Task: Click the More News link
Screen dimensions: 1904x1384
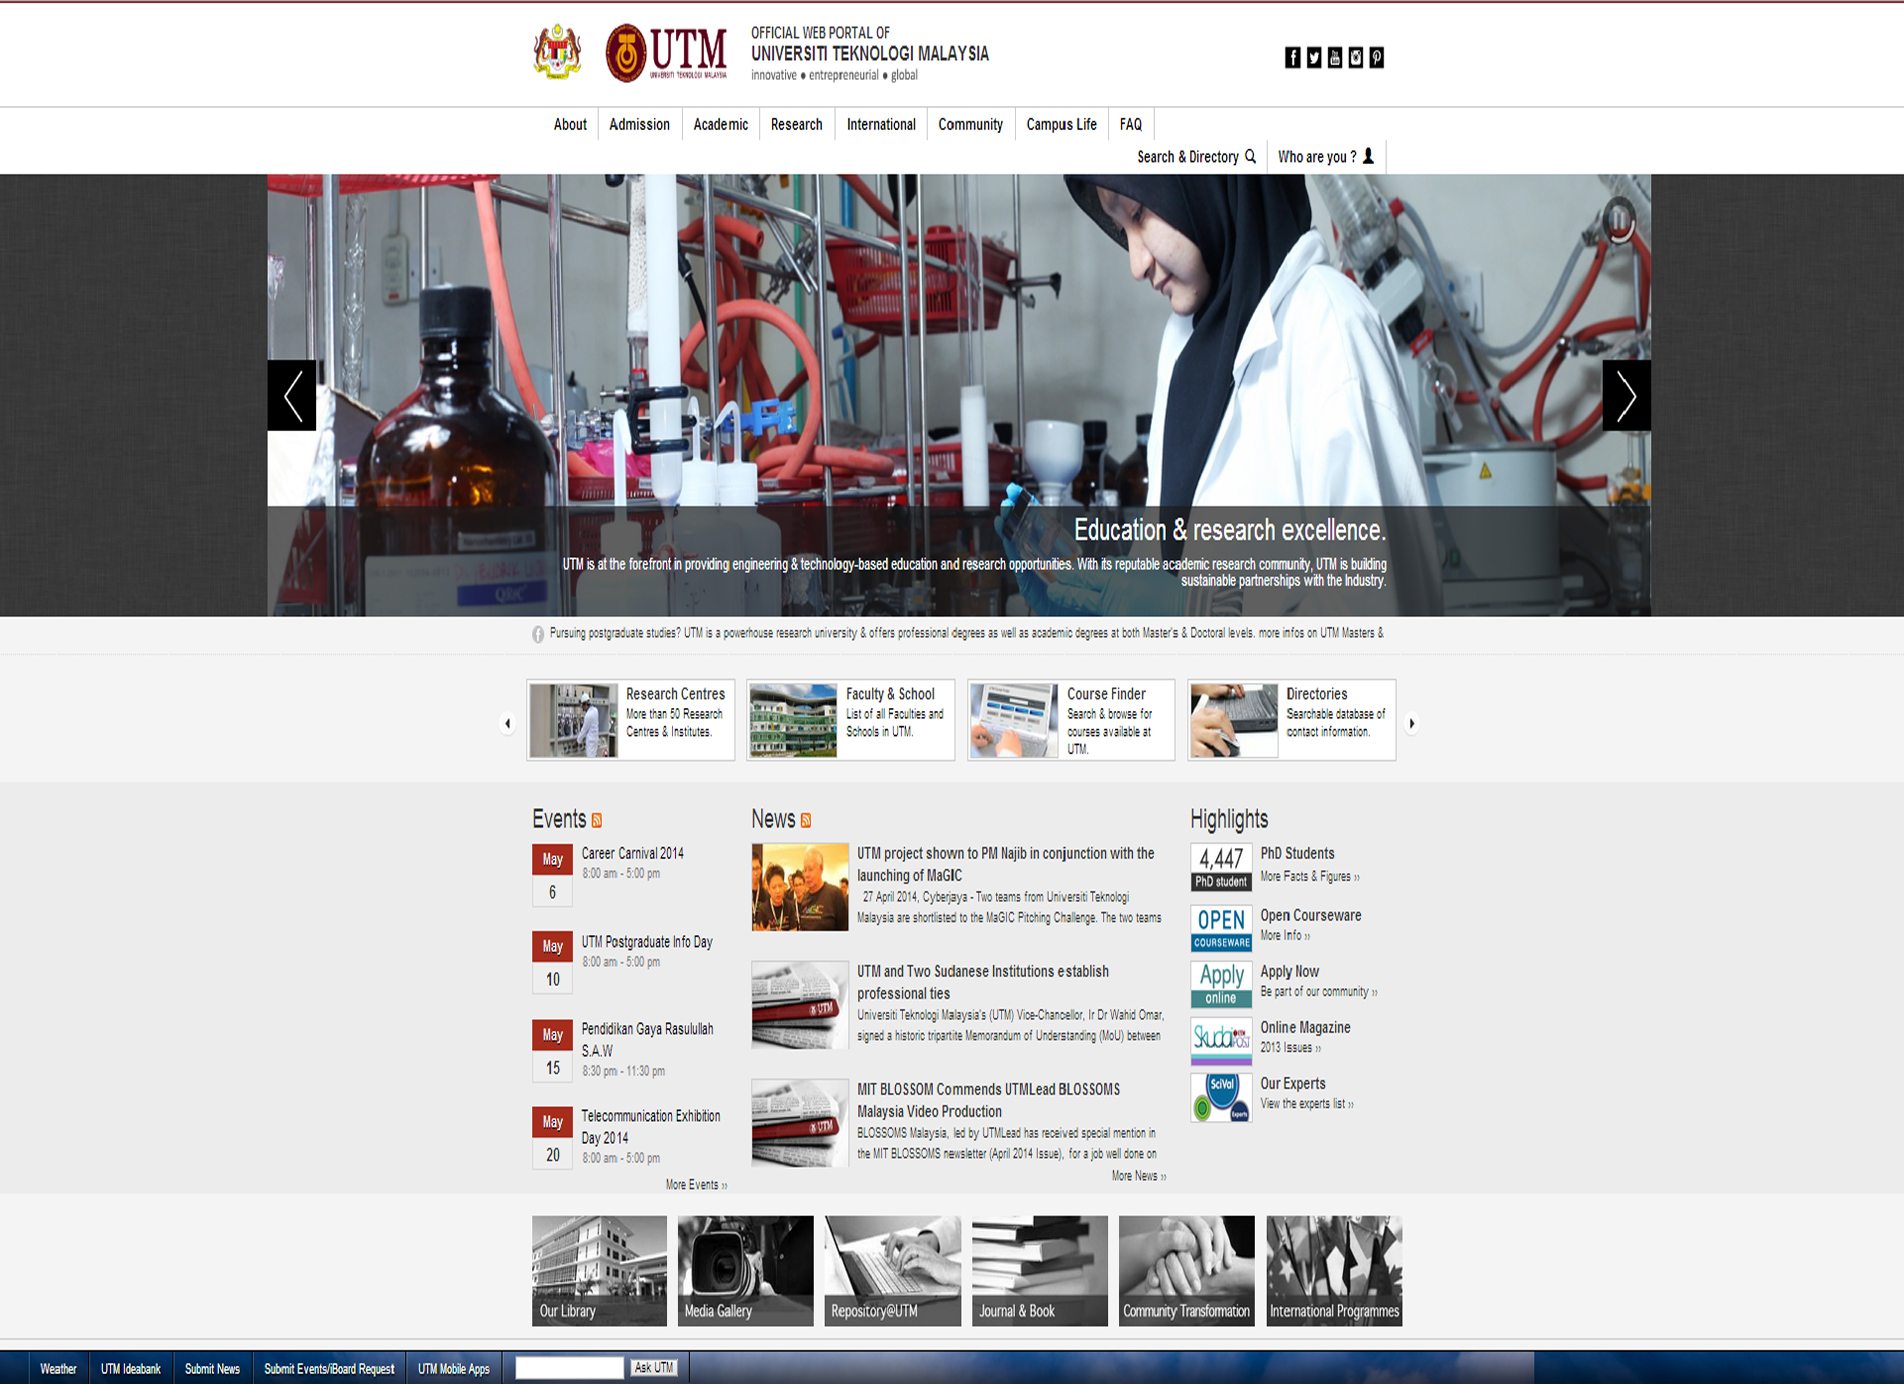Action: [x=1139, y=1176]
